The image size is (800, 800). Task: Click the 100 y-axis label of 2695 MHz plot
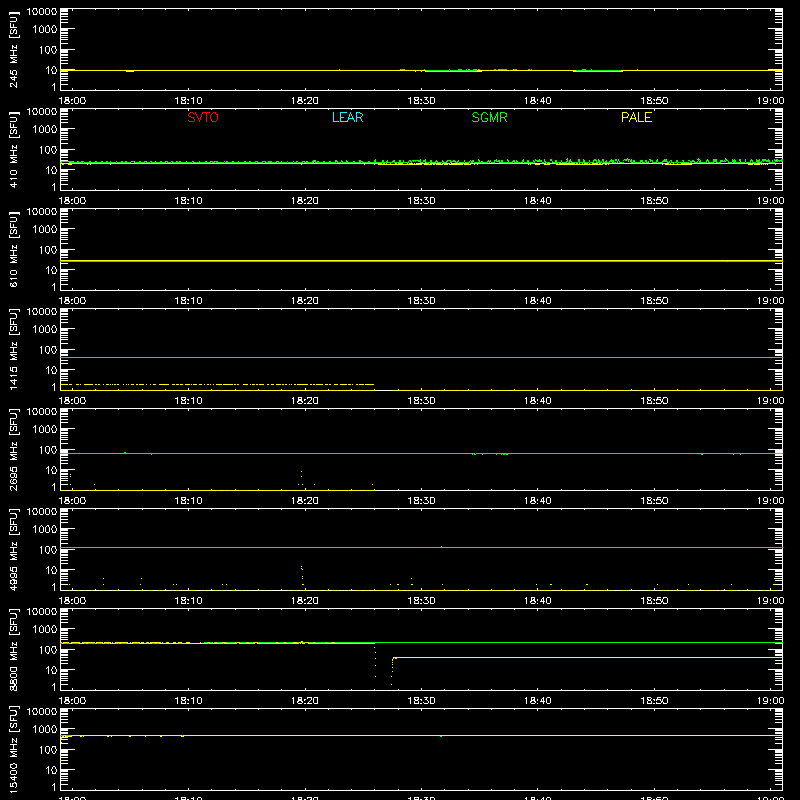pyautogui.click(x=48, y=450)
